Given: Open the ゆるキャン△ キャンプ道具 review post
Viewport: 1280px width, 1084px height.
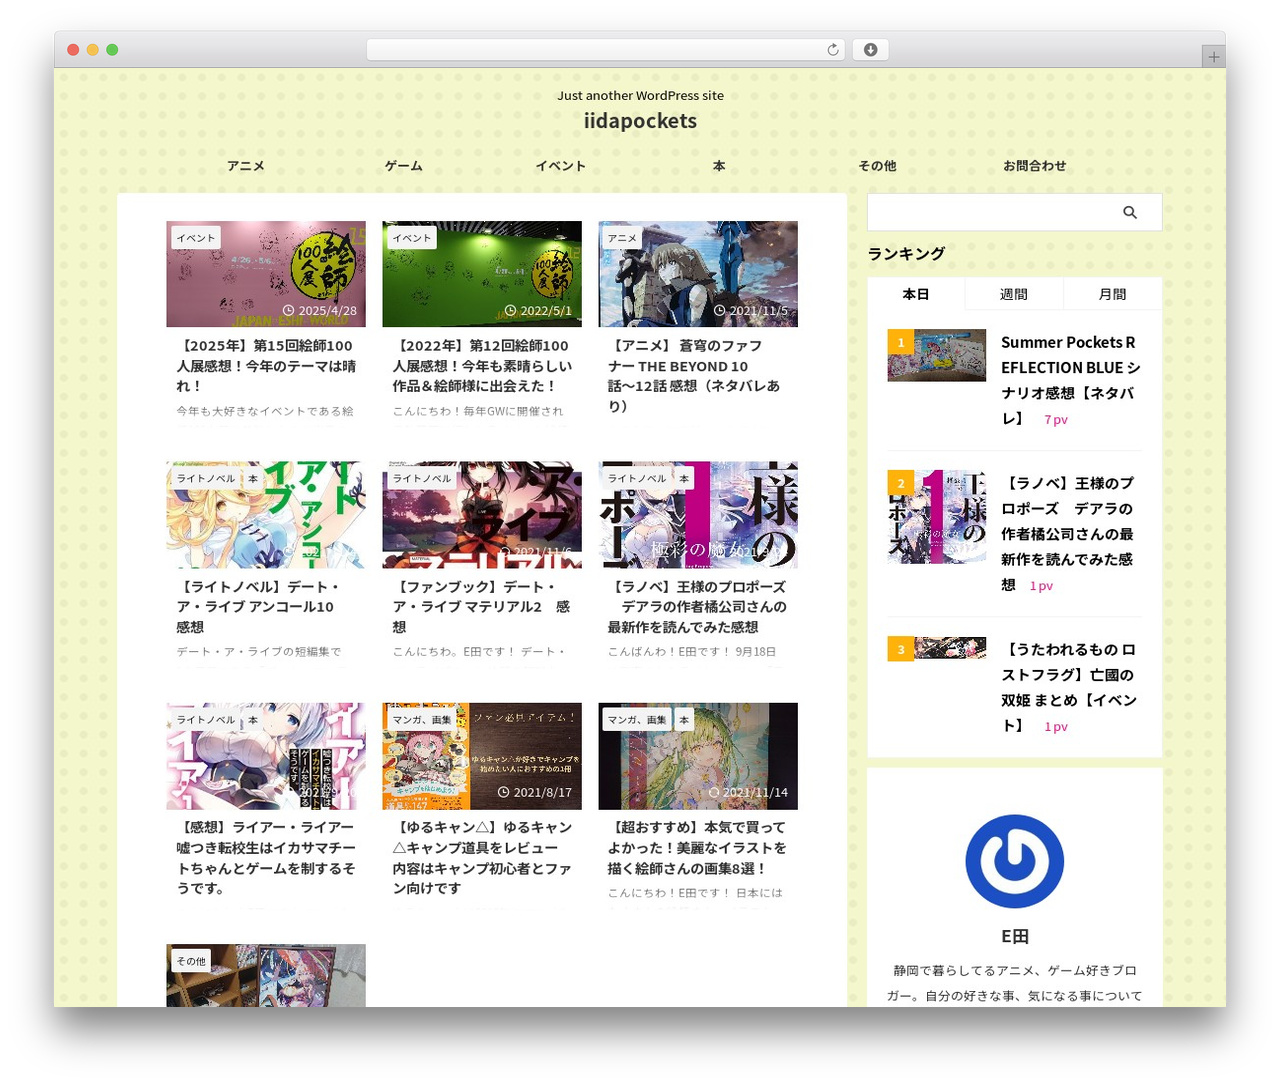Looking at the screenshot, I should 482,858.
